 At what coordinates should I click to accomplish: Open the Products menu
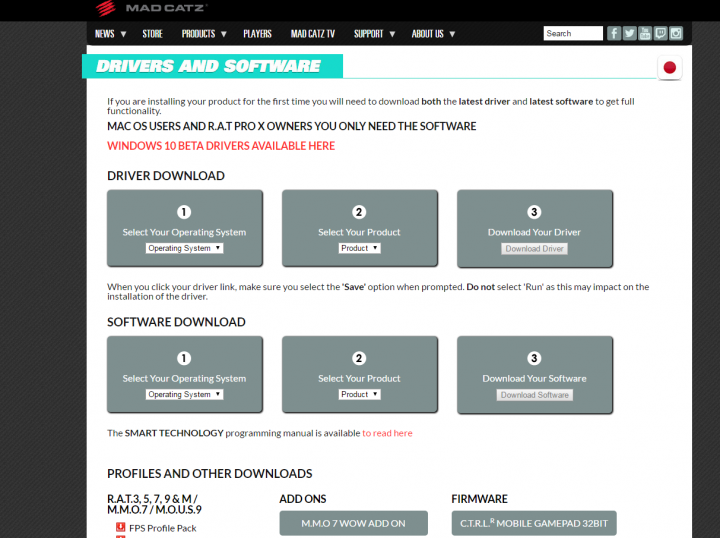[x=203, y=33]
